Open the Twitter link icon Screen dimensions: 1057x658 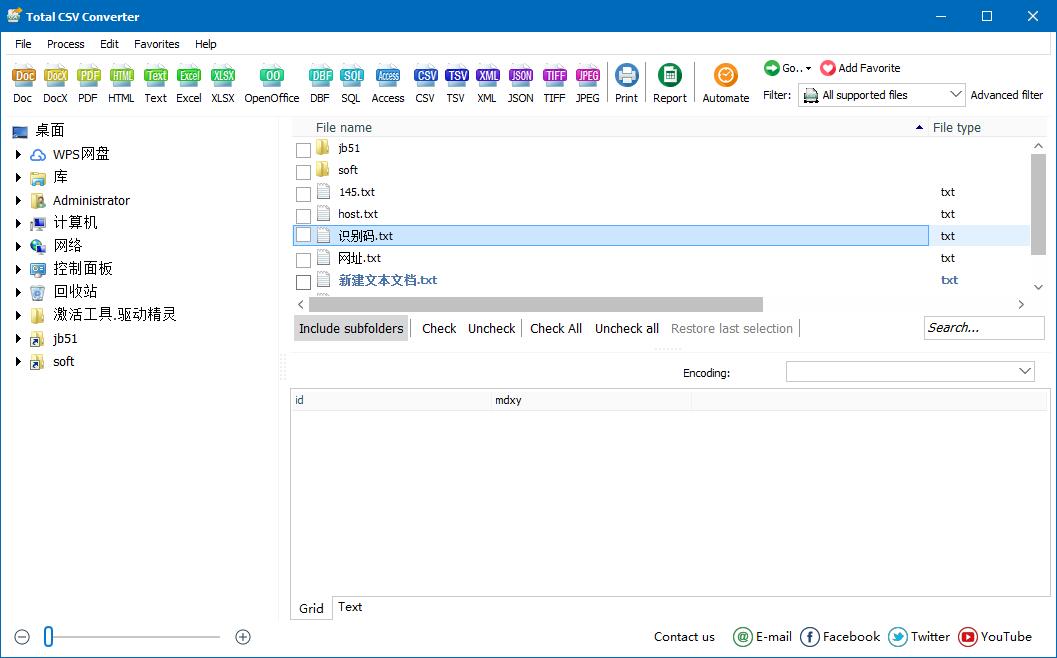[x=898, y=637]
